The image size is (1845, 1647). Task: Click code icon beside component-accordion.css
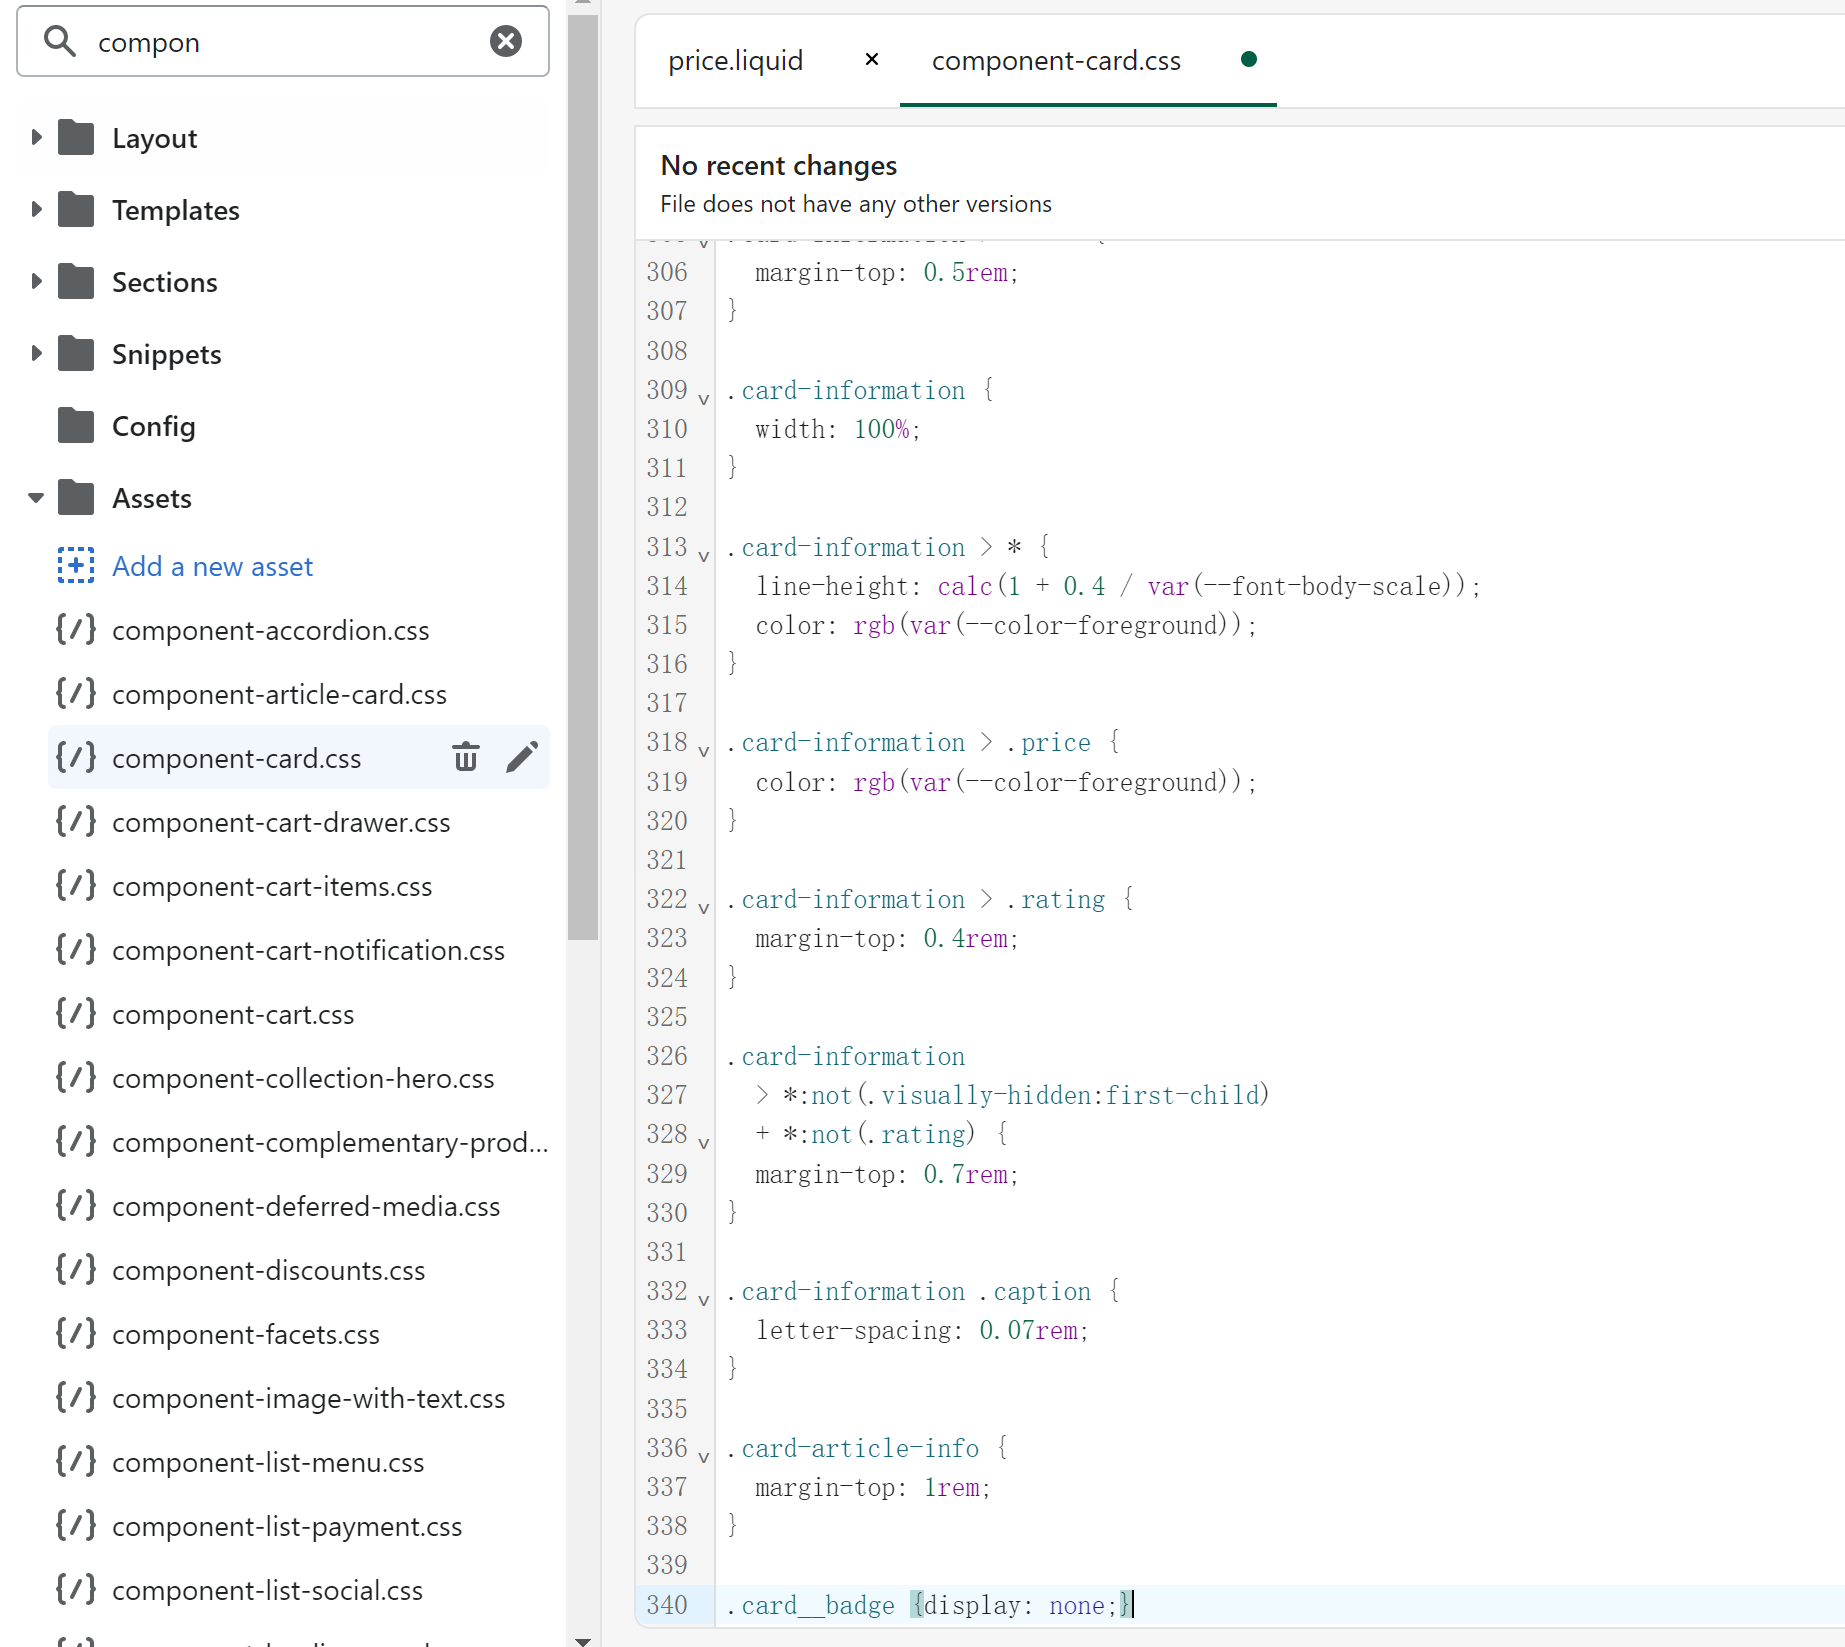(x=76, y=629)
